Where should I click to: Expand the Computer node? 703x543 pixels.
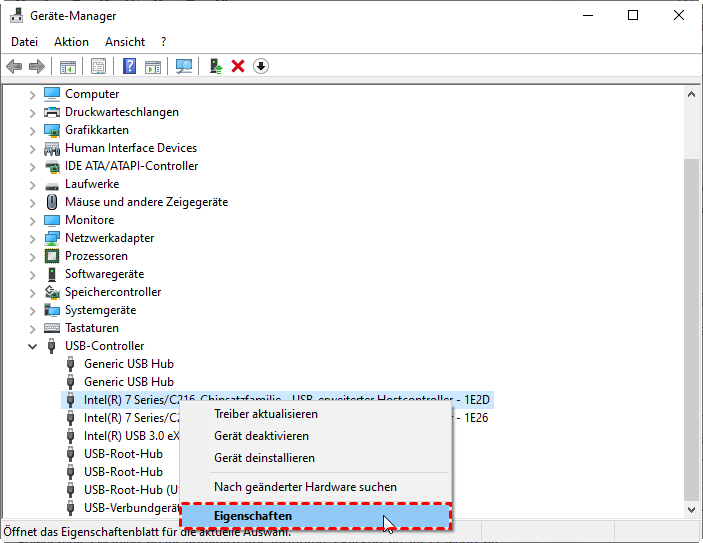(x=32, y=95)
